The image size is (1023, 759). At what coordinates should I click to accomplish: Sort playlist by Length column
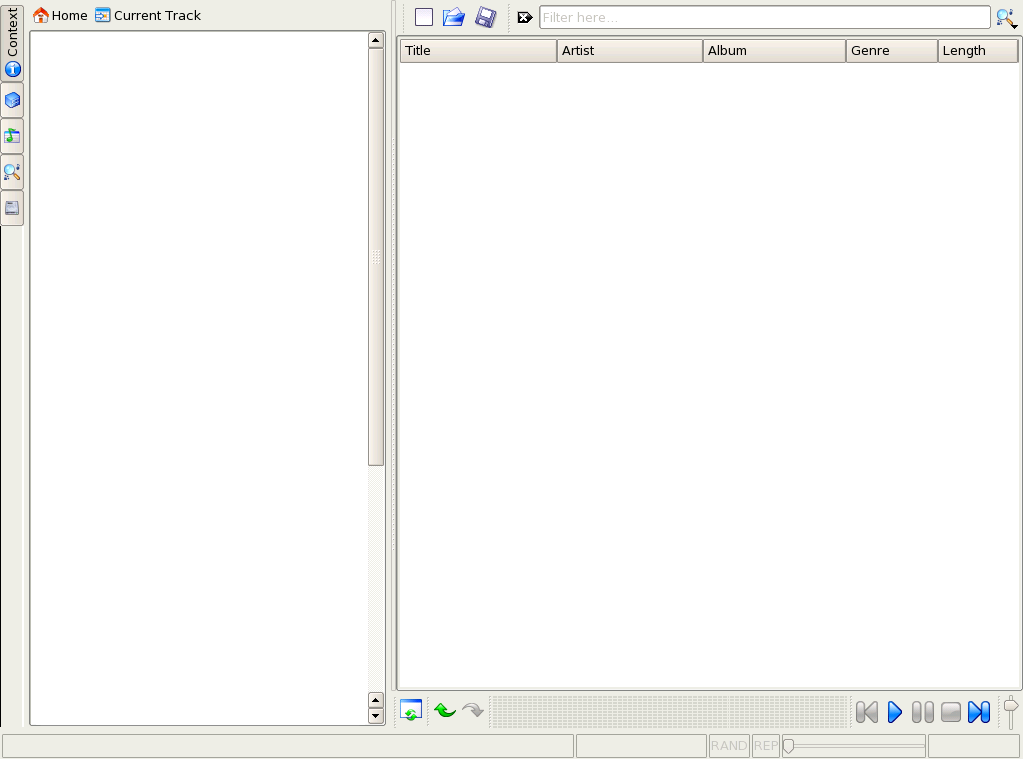pyautogui.click(x=977, y=51)
